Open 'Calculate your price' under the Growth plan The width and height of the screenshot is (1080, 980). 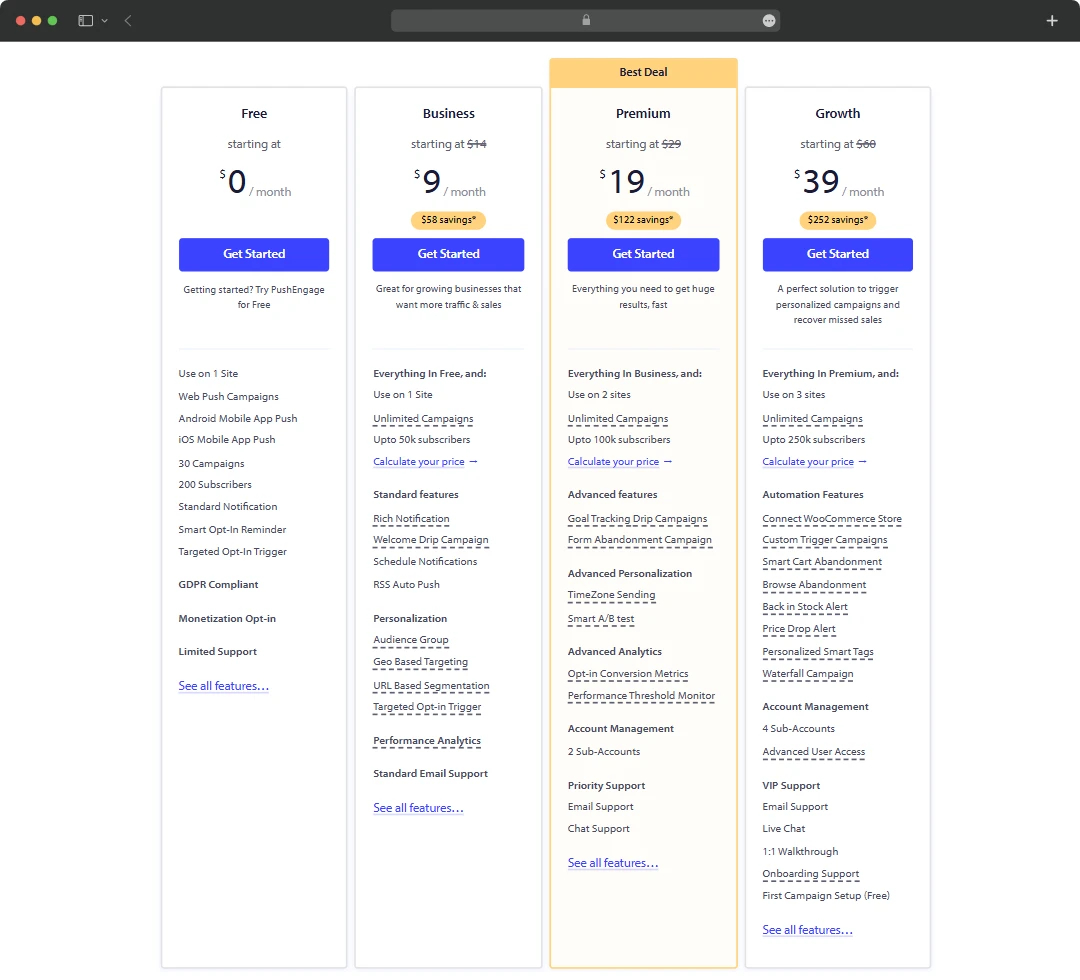[807, 461]
